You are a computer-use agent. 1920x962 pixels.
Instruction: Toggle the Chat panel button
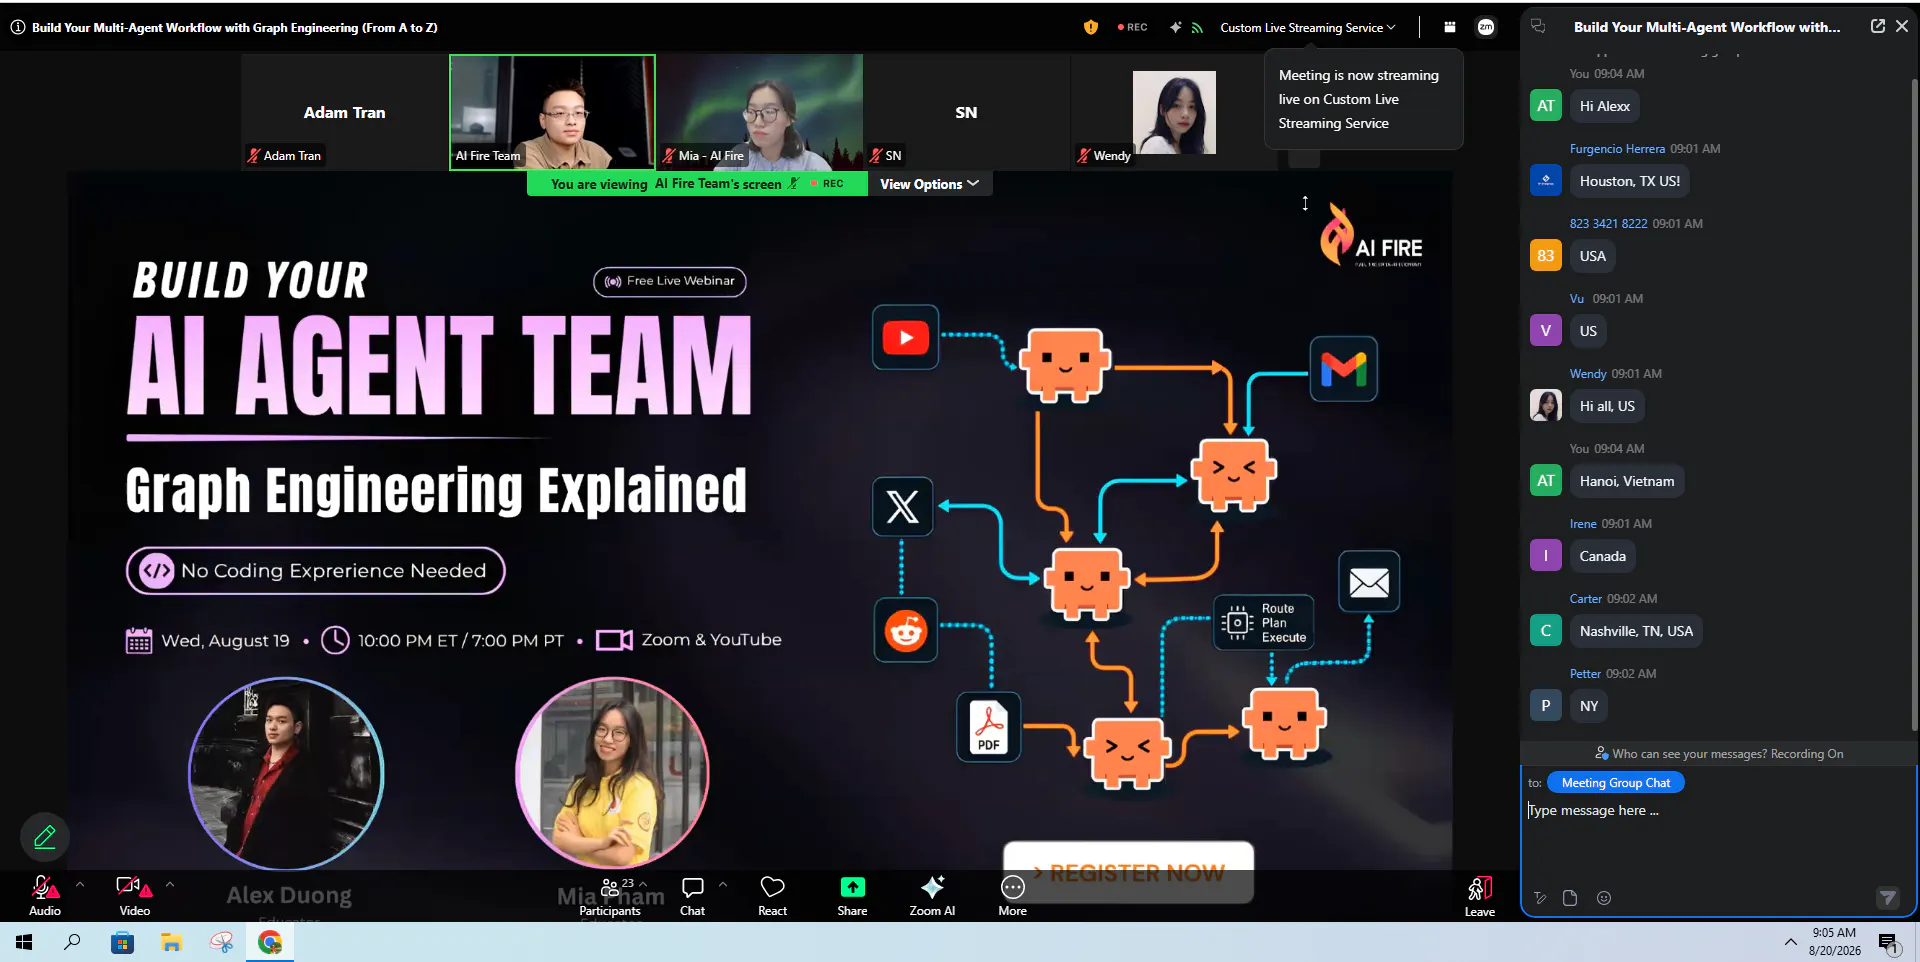pos(692,895)
